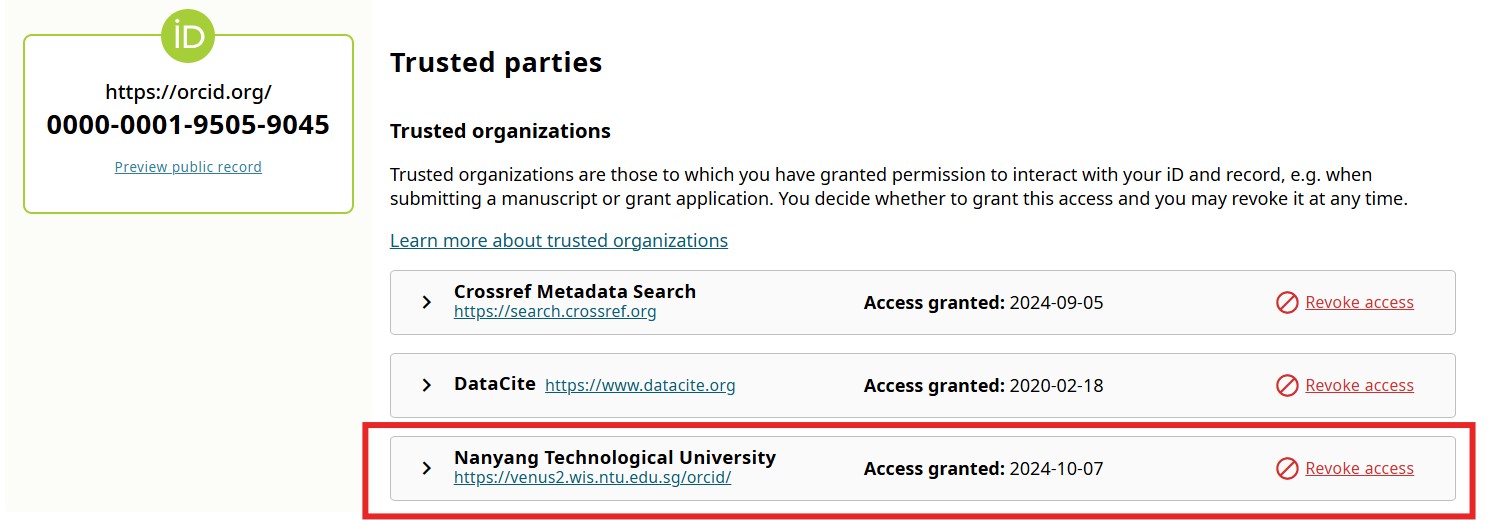Expand Crossref Metadata Search details
The width and height of the screenshot is (1507, 520).
[x=426, y=302]
